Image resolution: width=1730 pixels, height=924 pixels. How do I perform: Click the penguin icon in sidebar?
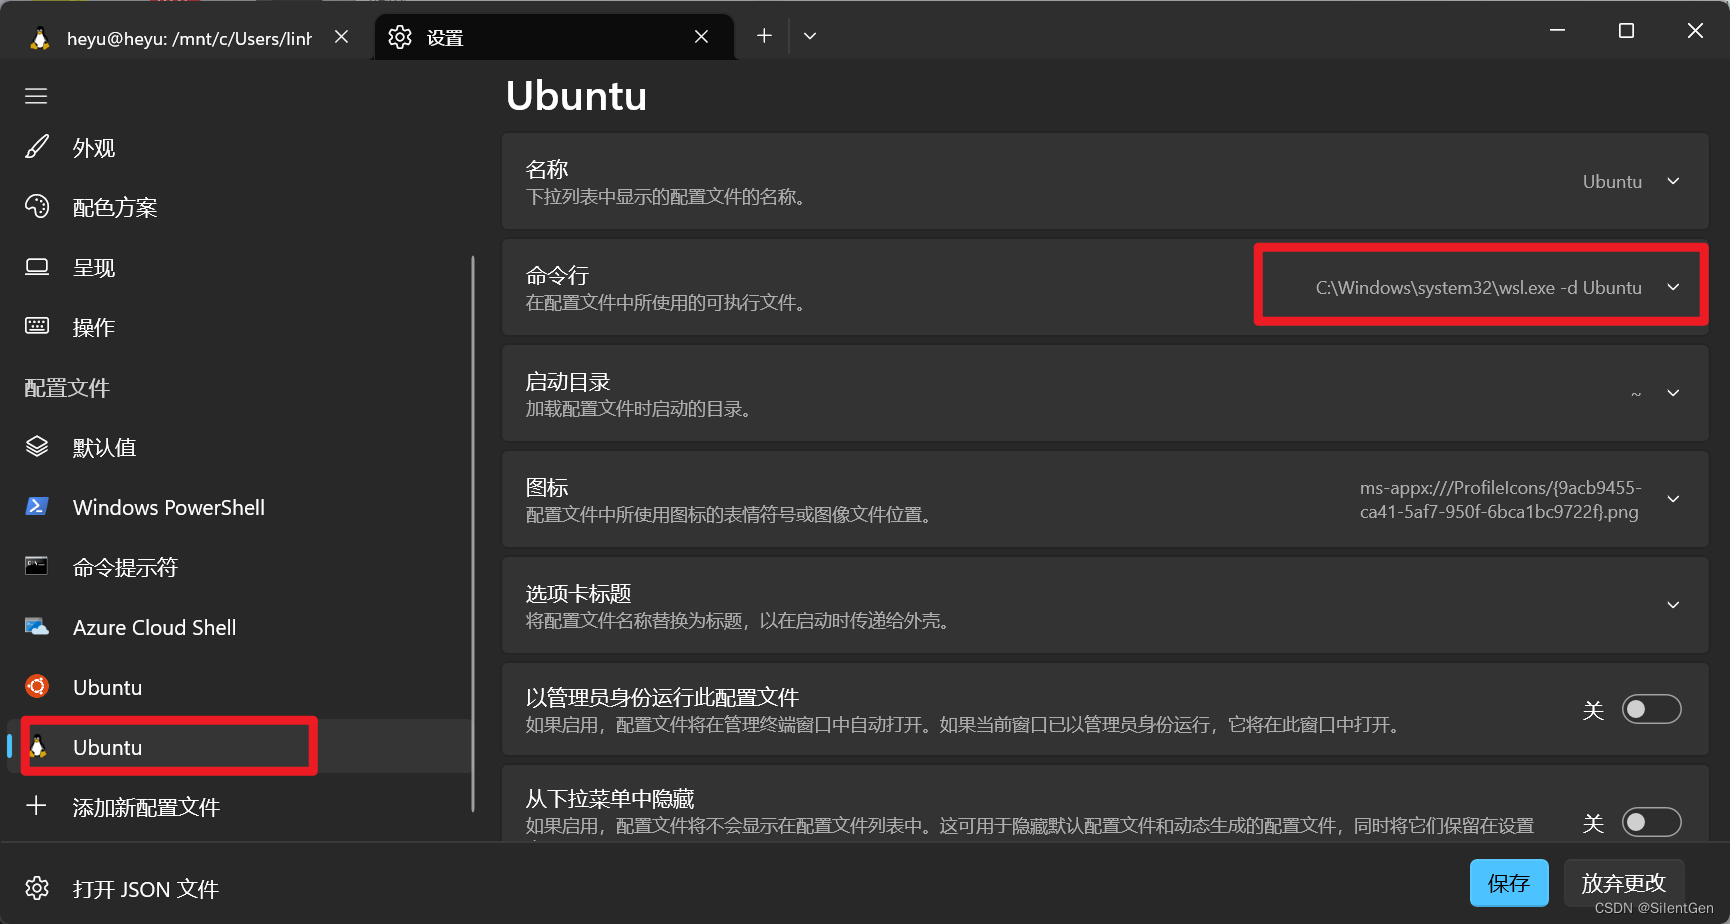coord(39,746)
